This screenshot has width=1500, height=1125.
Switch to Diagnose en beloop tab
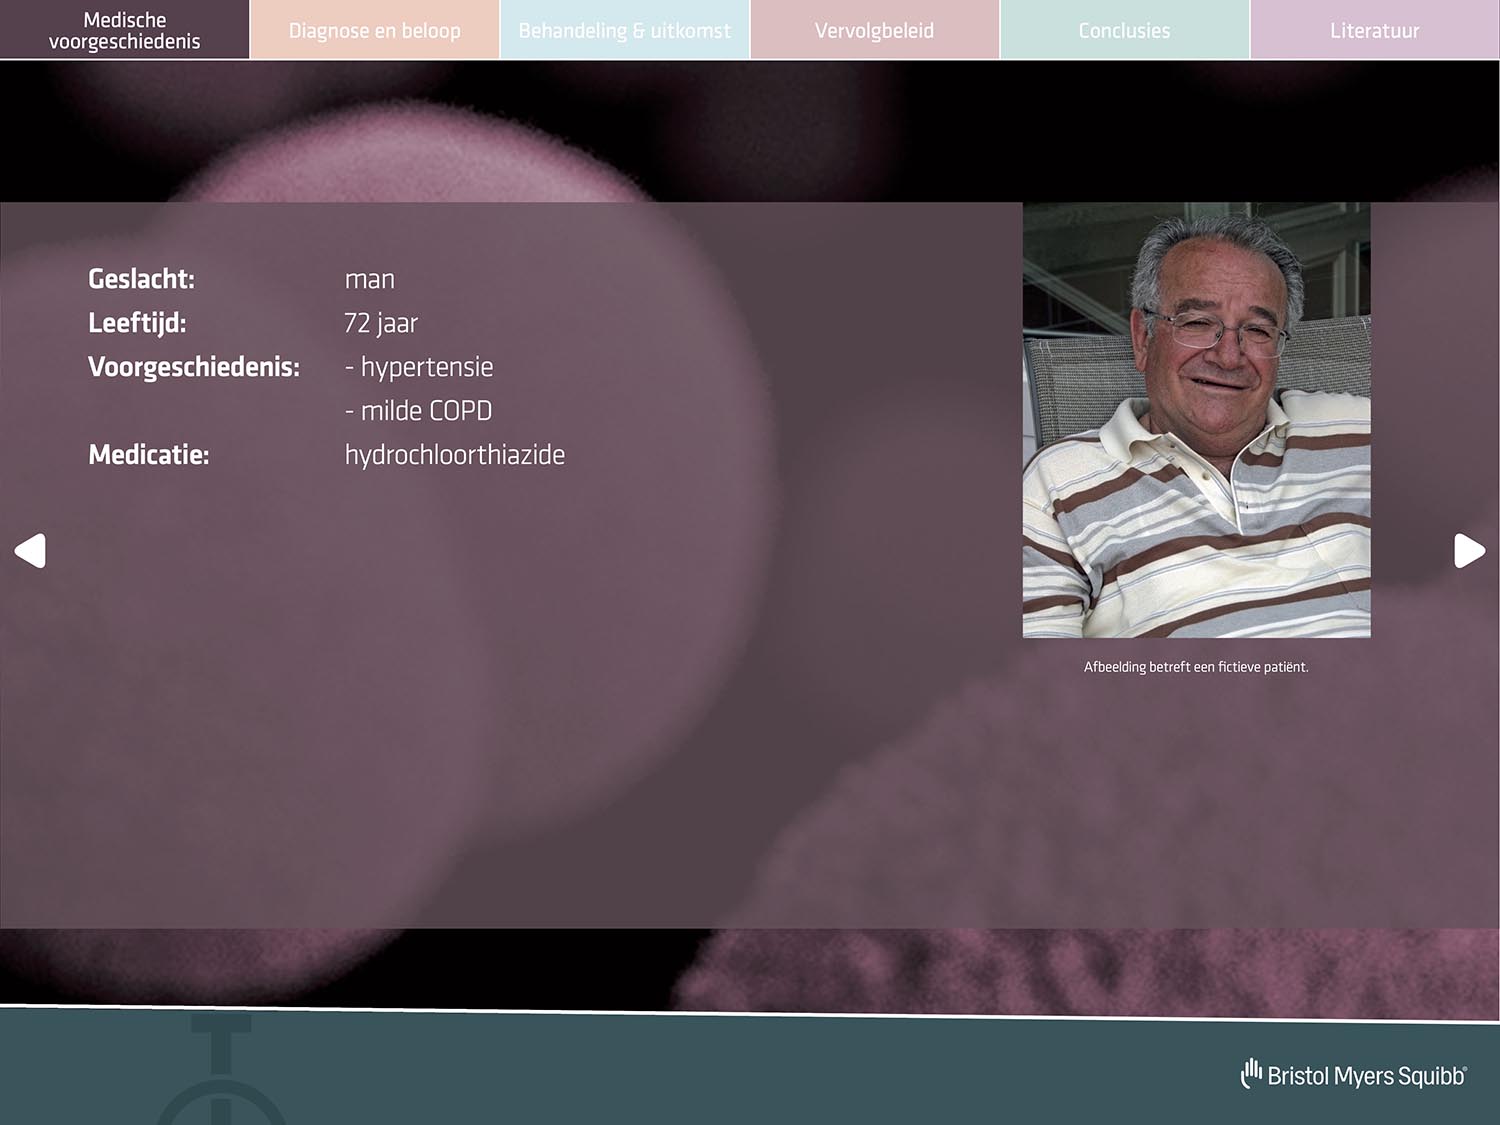[x=374, y=30]
